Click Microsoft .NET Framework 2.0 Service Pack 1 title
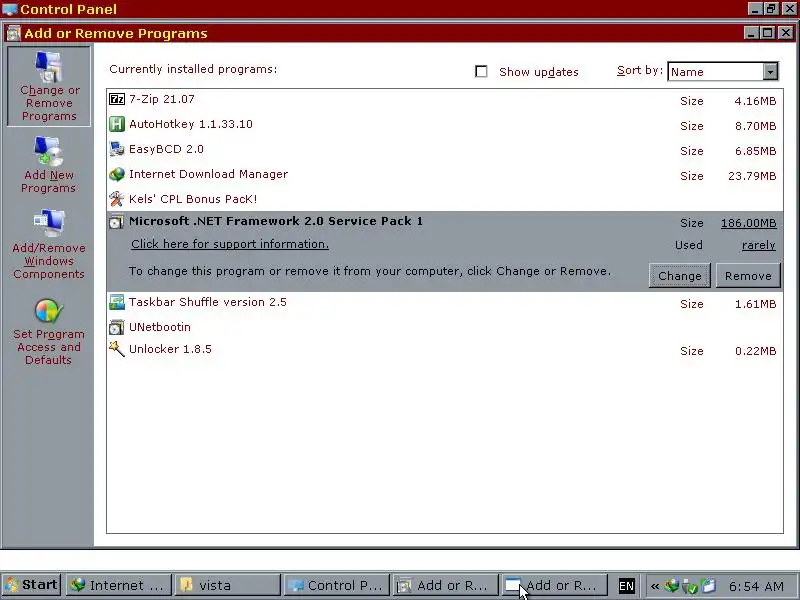Viewport: 800px width, 600px height. click(x=276, y=221)
